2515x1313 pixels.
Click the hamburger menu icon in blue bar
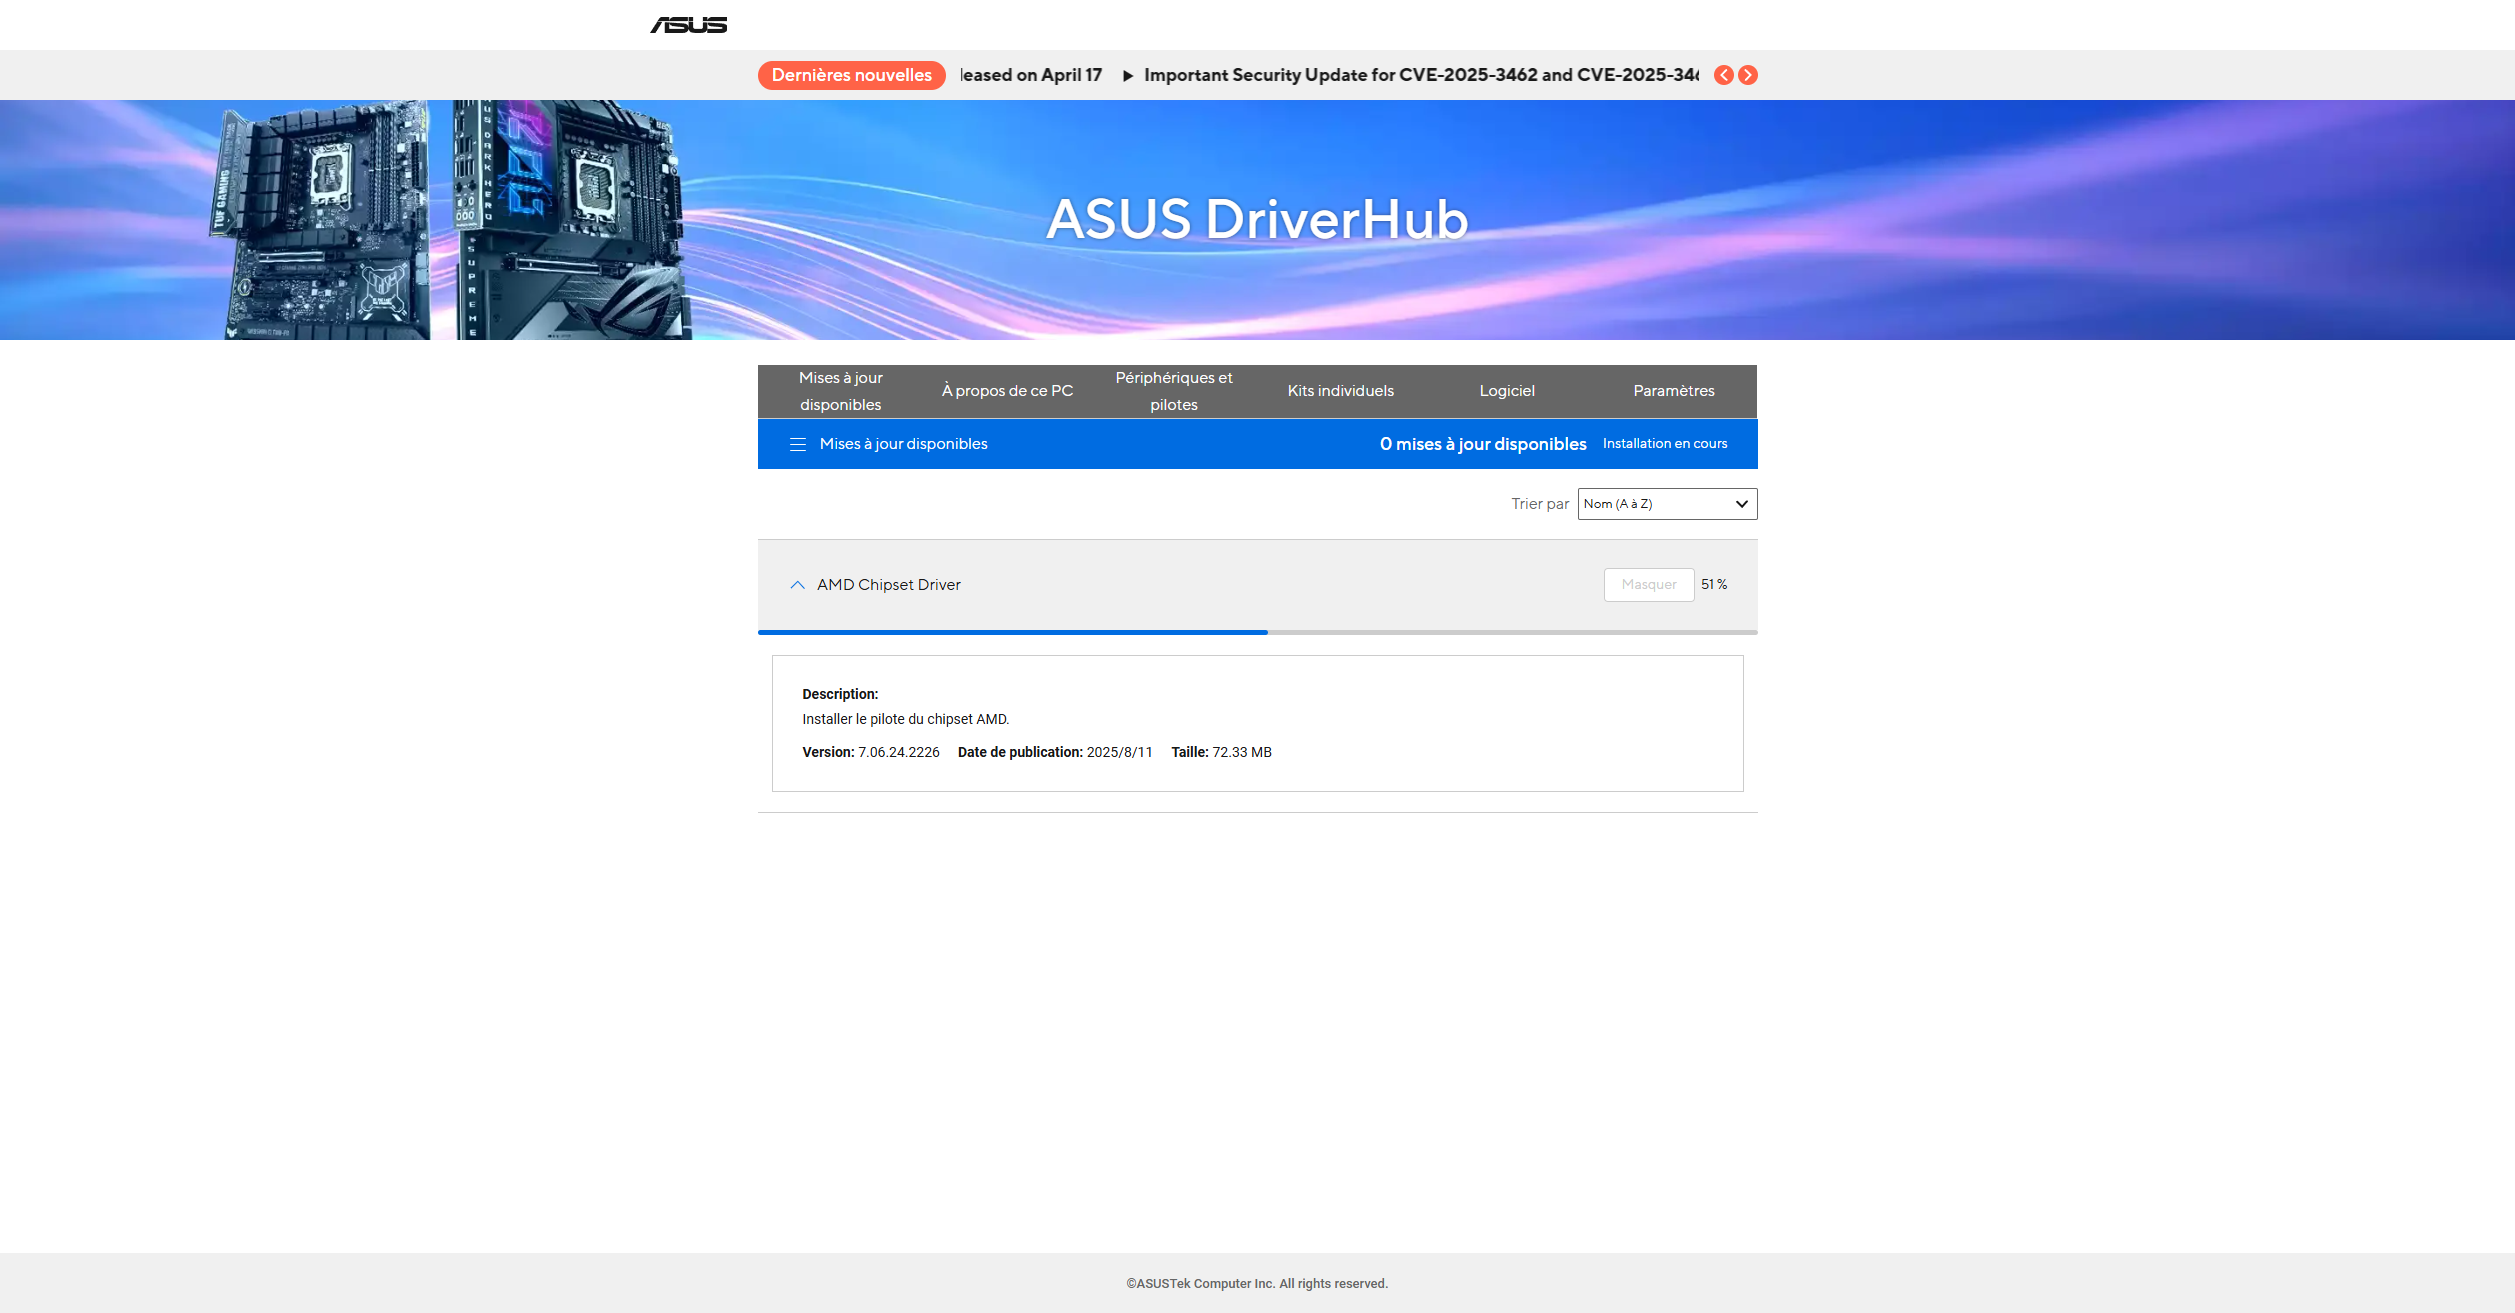pyautogui.click(x=797, y=444)
